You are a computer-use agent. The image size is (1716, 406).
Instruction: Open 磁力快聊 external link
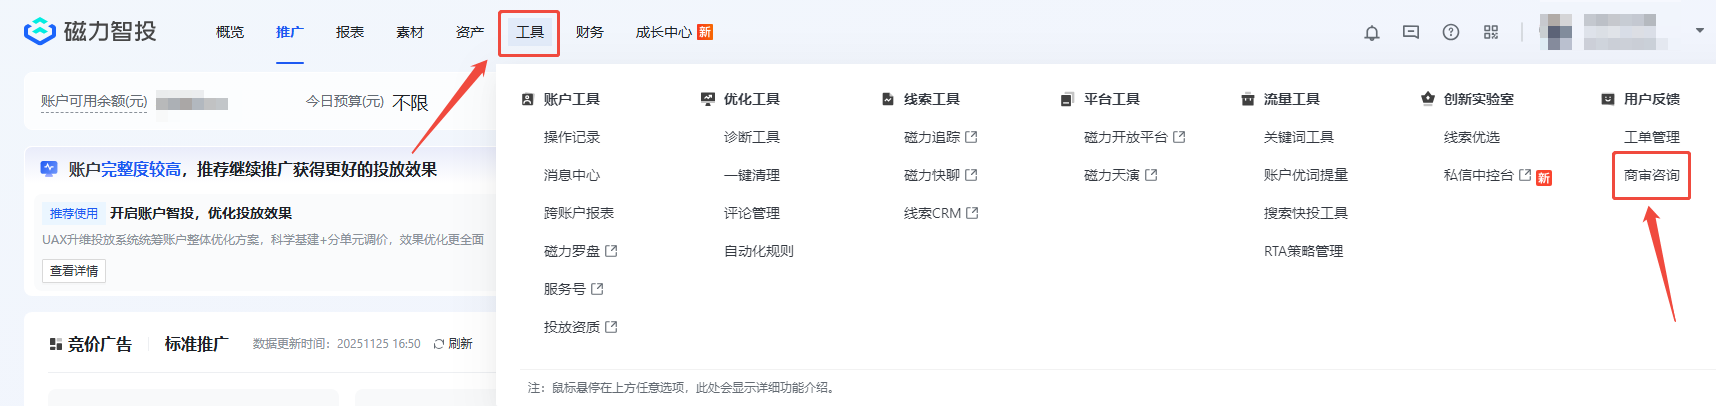940,175
